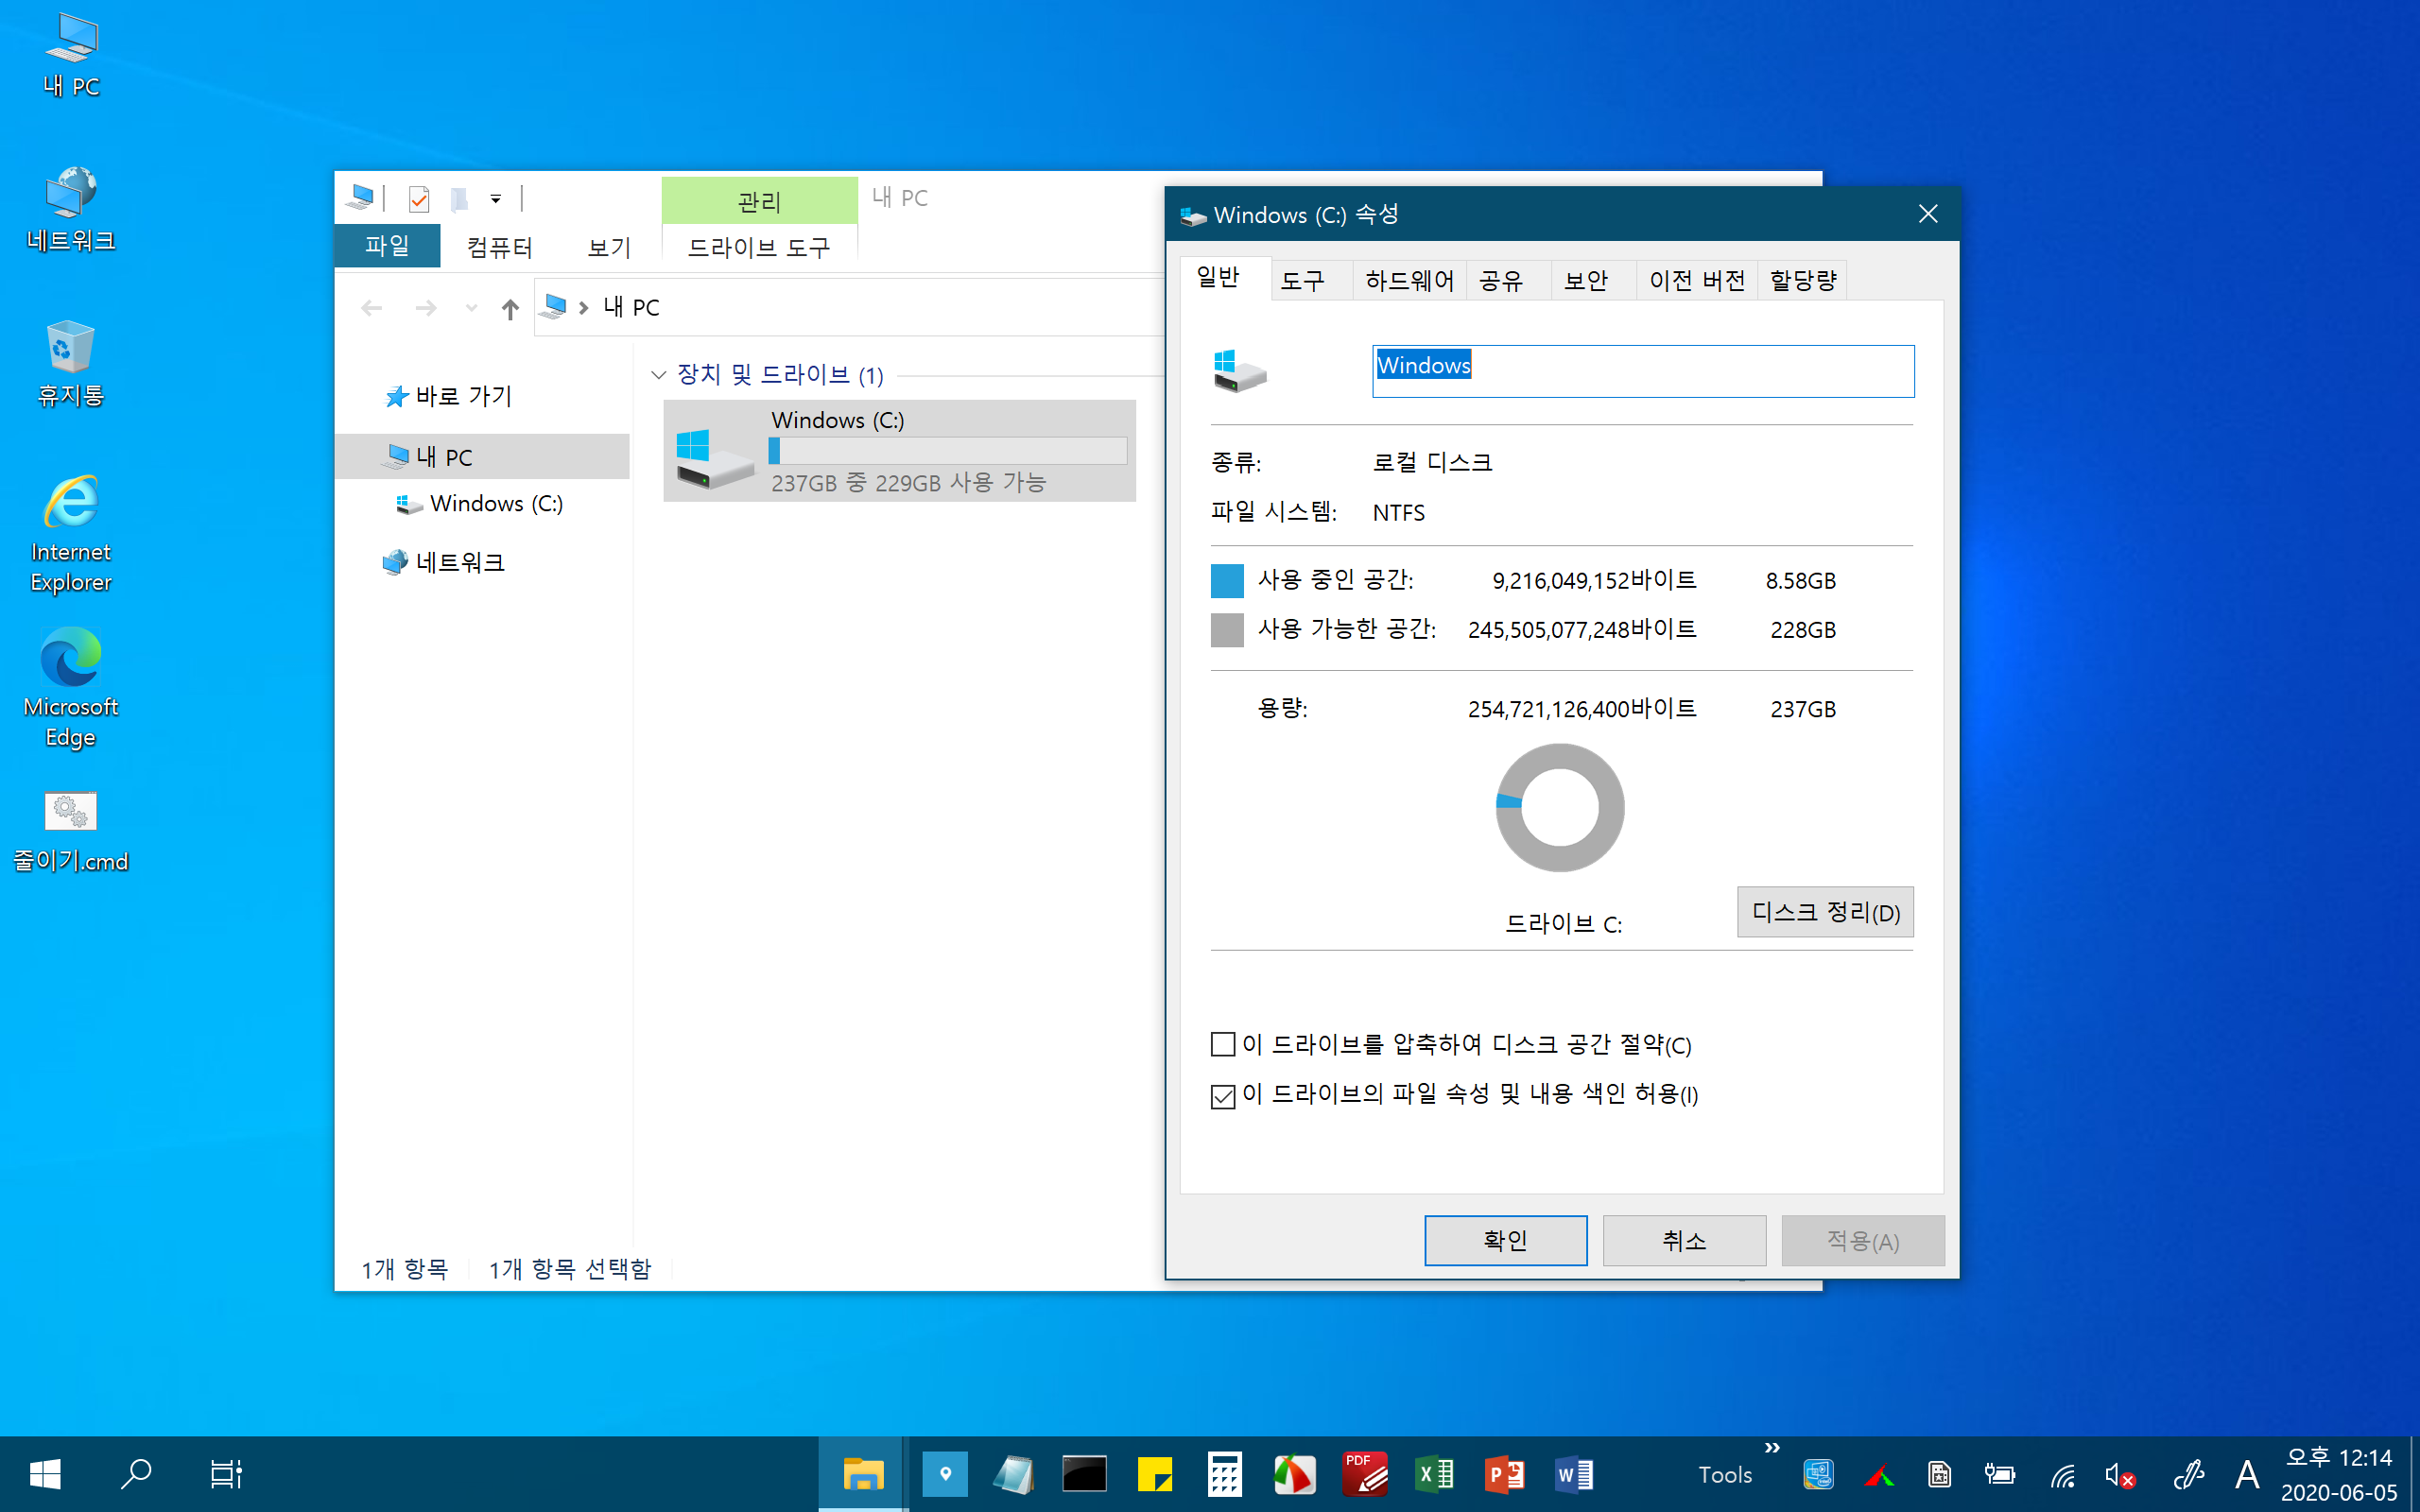Click the battery power tray icon
The height and width of the screenshot is (1512, 2420).
point(2000,1475)
